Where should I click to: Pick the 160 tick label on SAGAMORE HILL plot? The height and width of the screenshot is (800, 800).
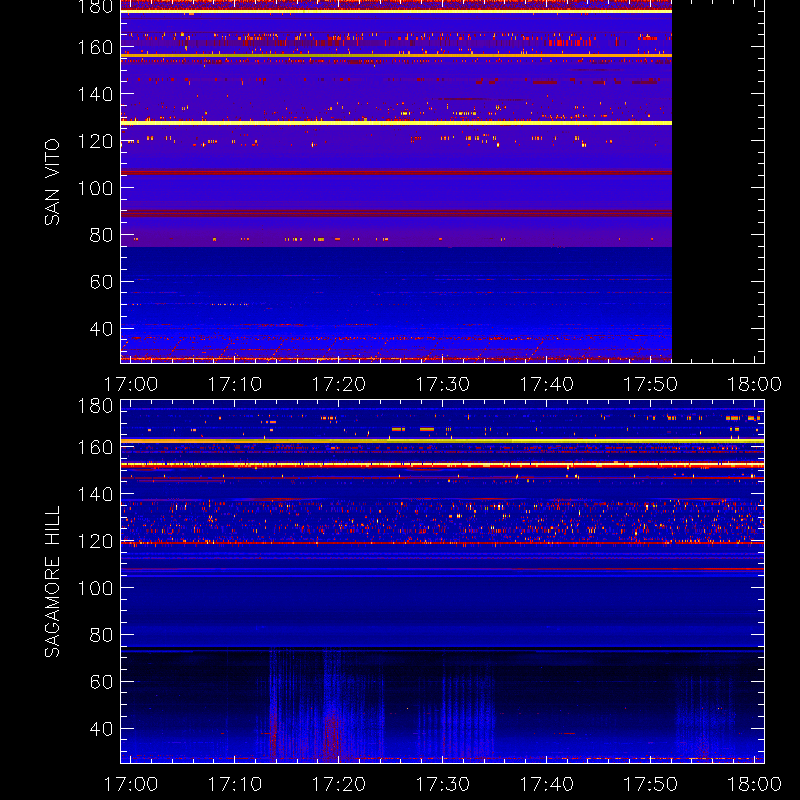click(95, 447)
